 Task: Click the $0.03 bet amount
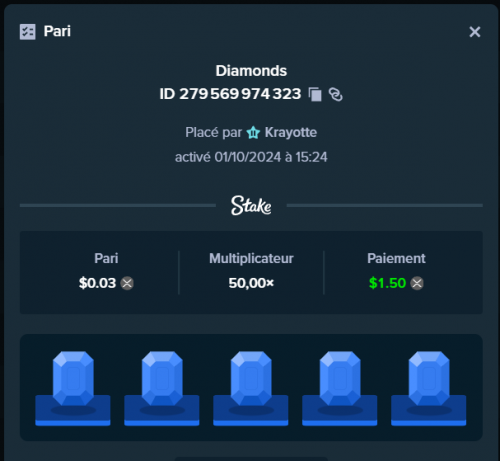coord(97,283)
